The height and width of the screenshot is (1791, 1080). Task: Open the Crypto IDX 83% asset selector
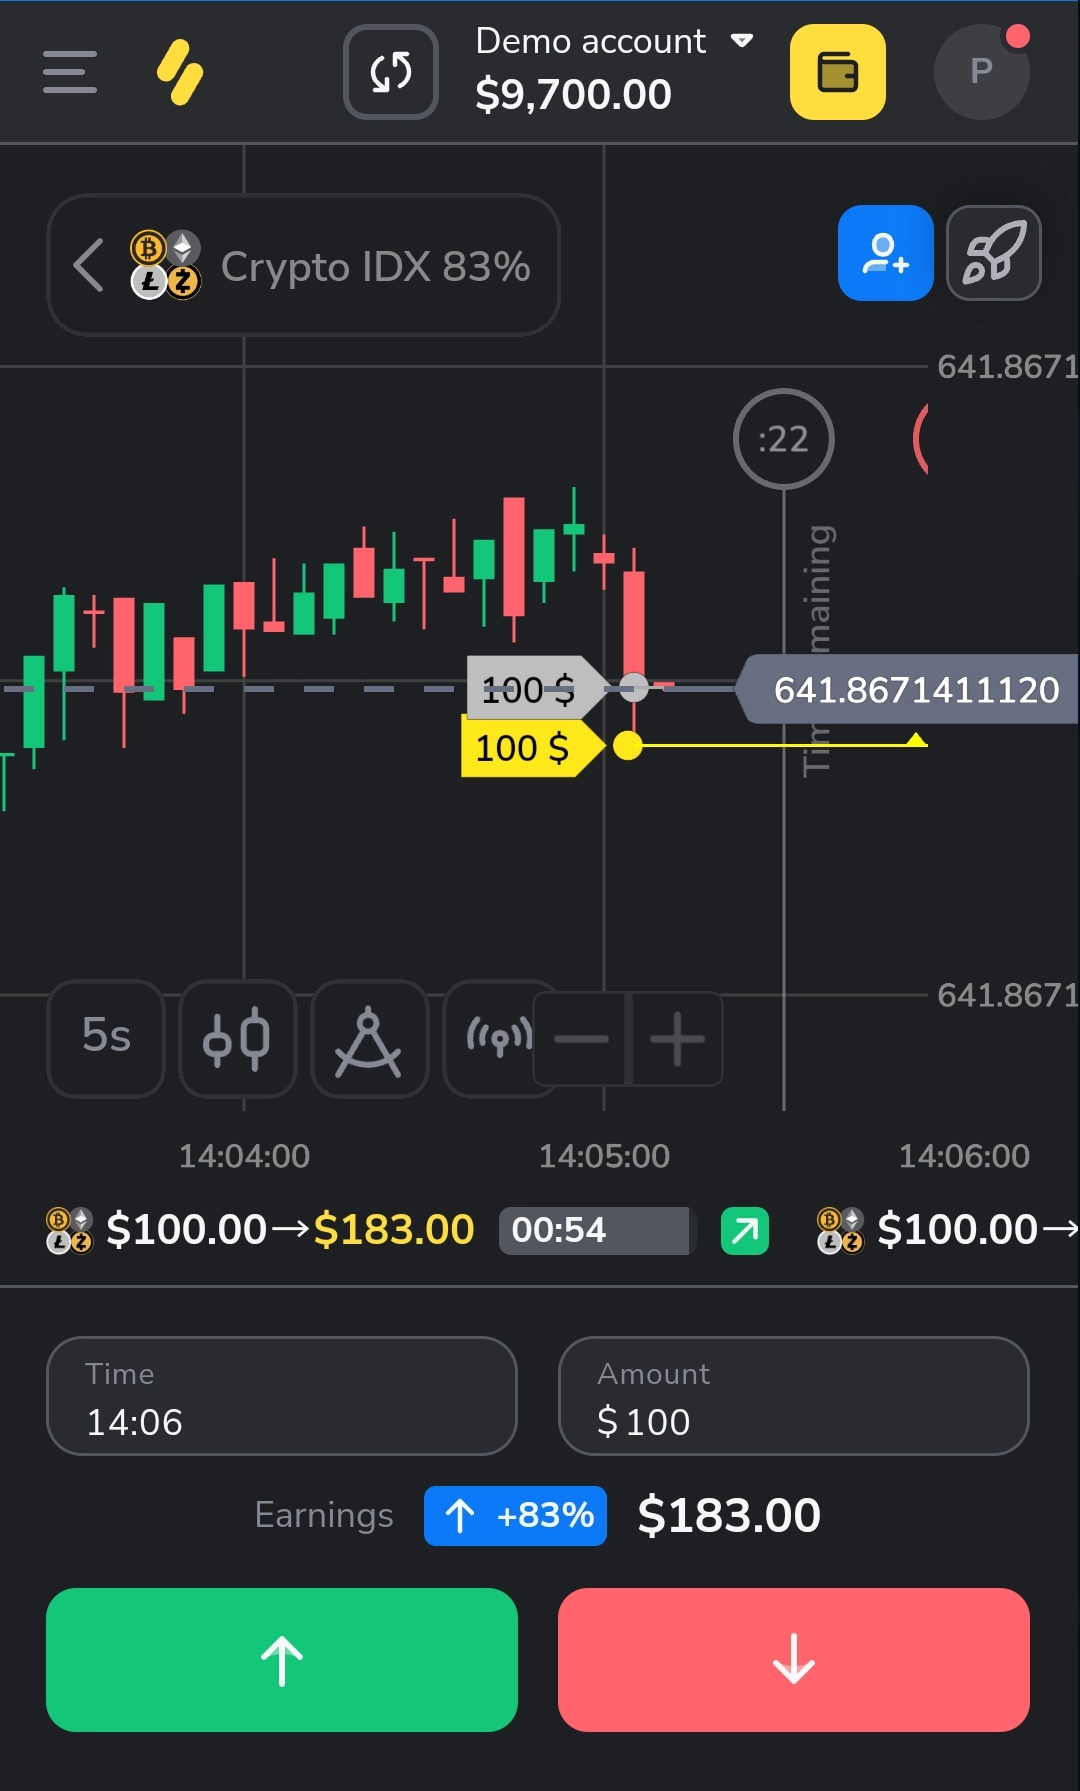pyautogui.click(x=303, y=265)
